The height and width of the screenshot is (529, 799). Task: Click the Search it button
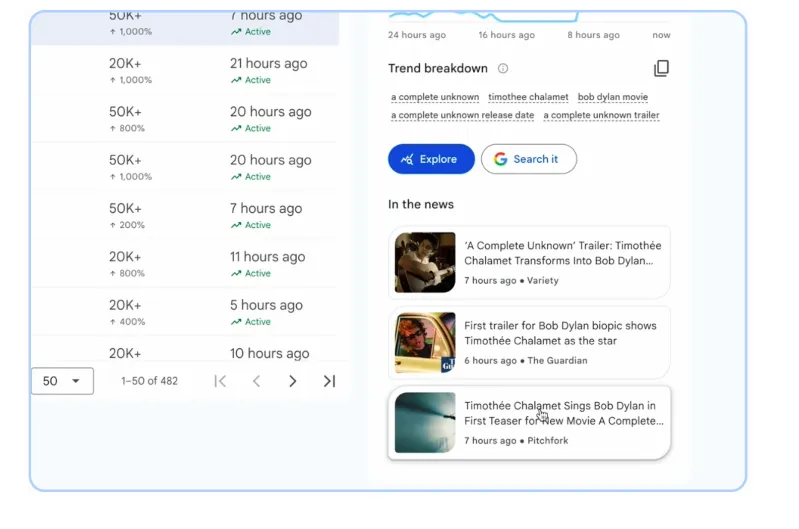[x=529, y=159]
